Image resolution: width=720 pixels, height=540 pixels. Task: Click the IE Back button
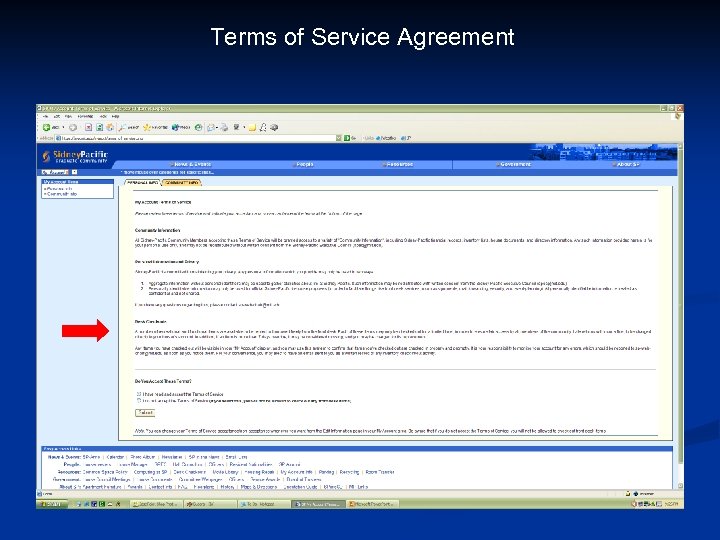coord(51,127)
